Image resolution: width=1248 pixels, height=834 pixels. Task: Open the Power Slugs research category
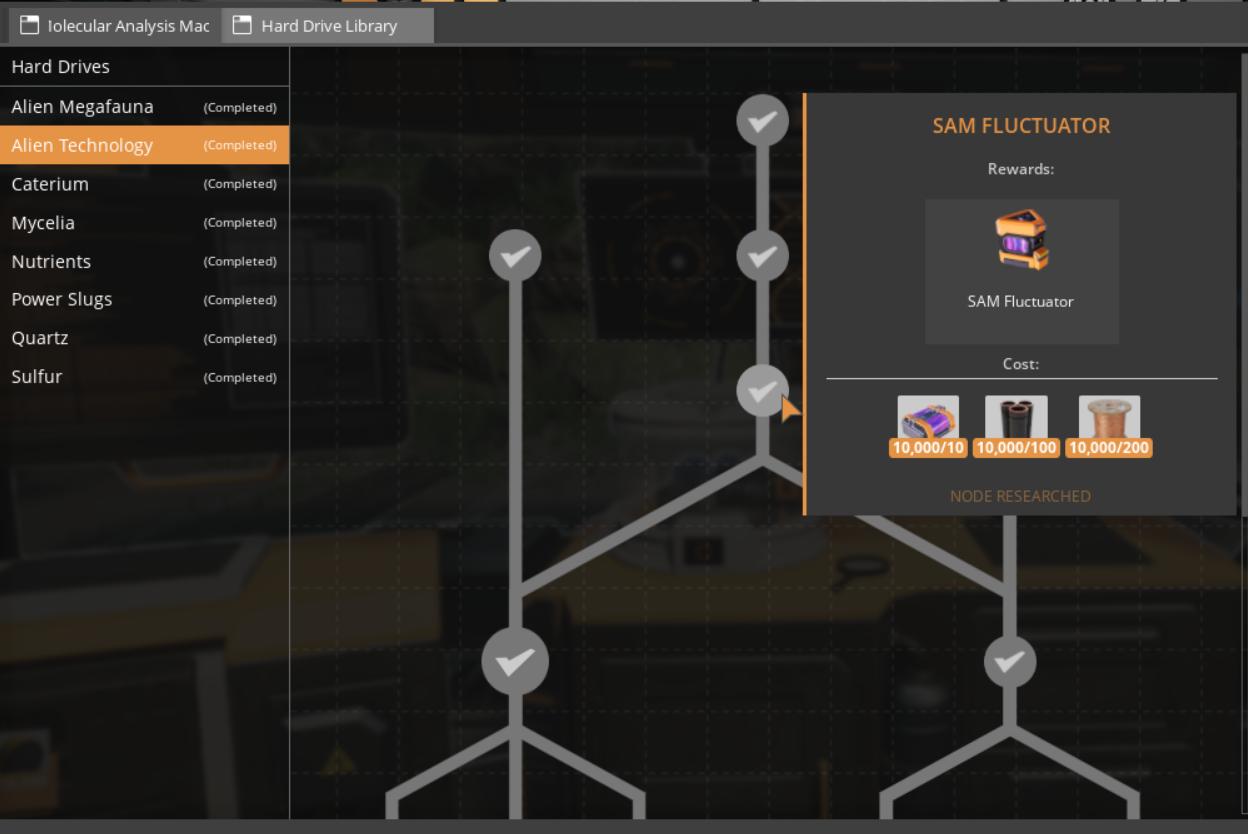point(62,299)
